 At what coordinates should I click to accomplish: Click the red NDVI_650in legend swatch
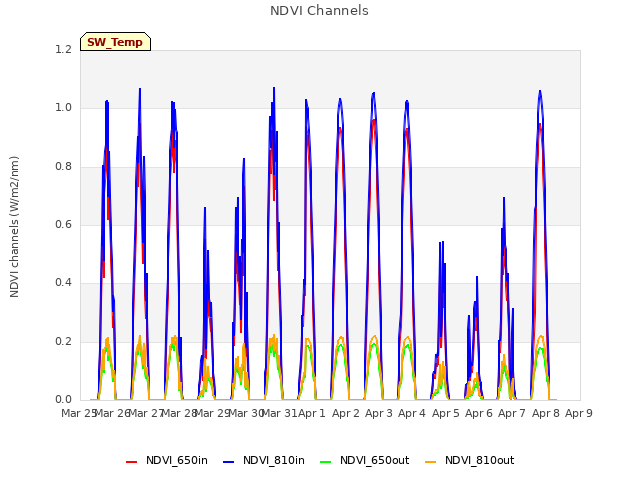click(131, 462)
